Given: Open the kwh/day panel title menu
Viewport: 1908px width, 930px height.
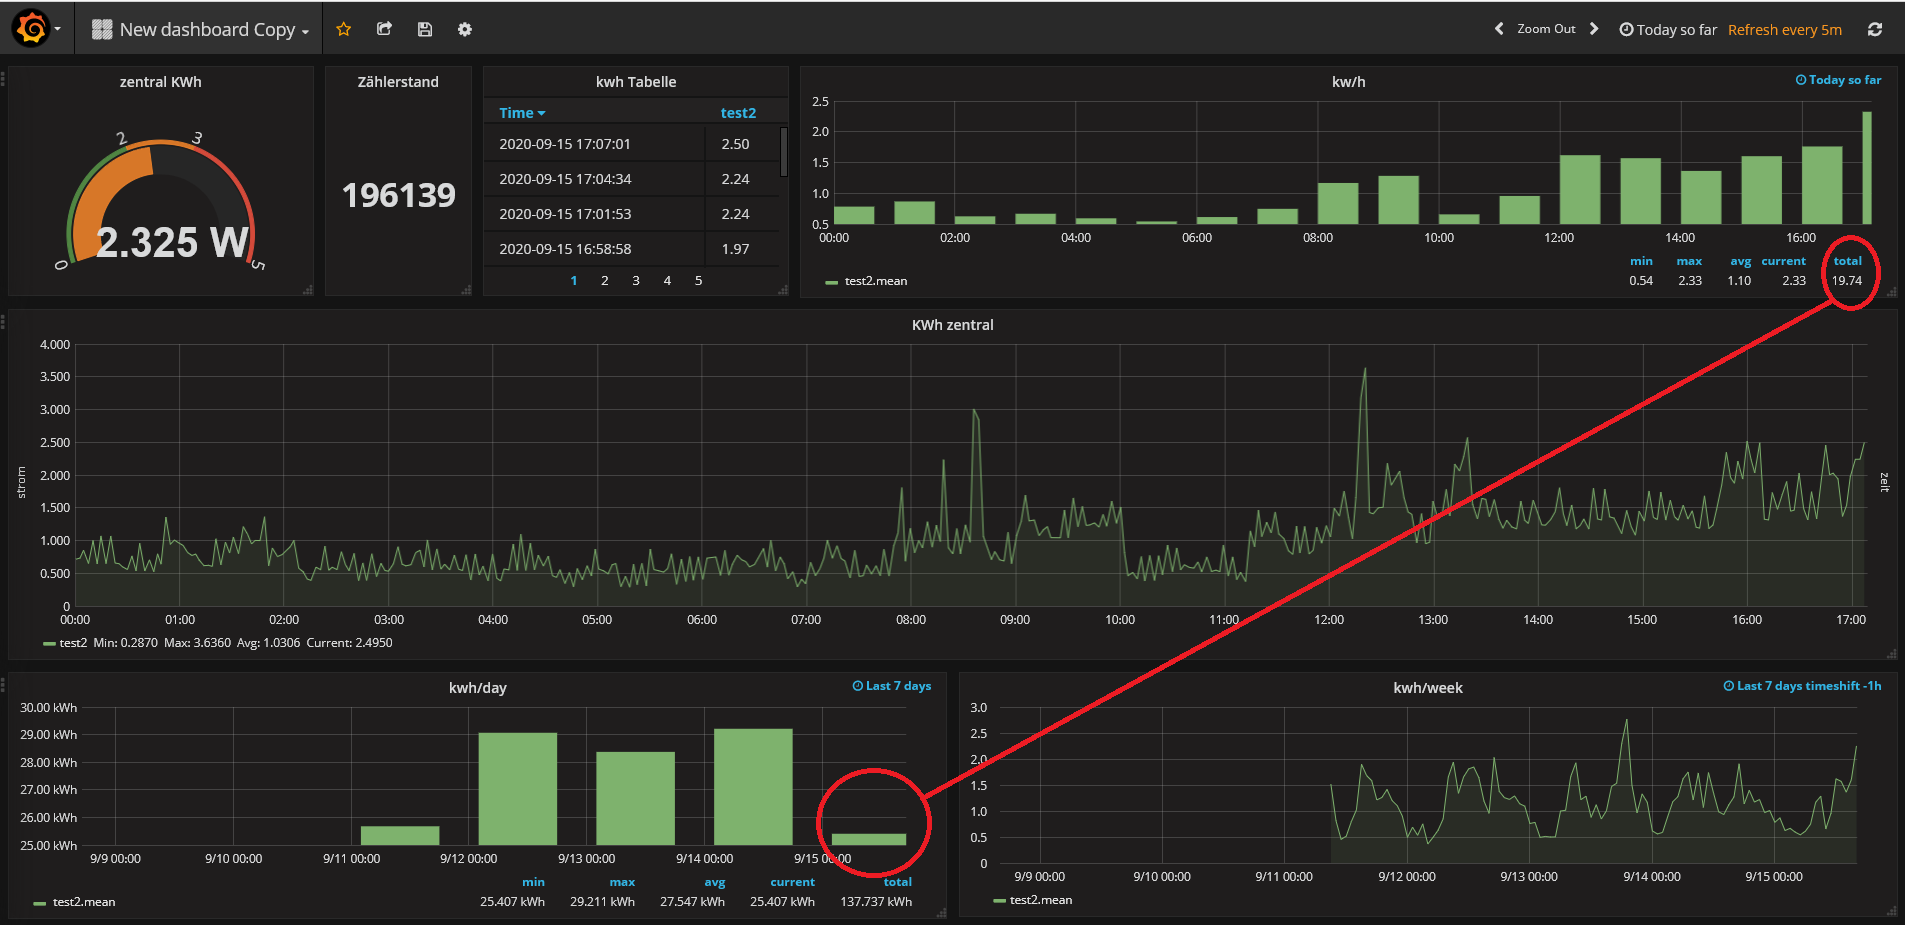Looking at the screenshot, I should 477,688.
